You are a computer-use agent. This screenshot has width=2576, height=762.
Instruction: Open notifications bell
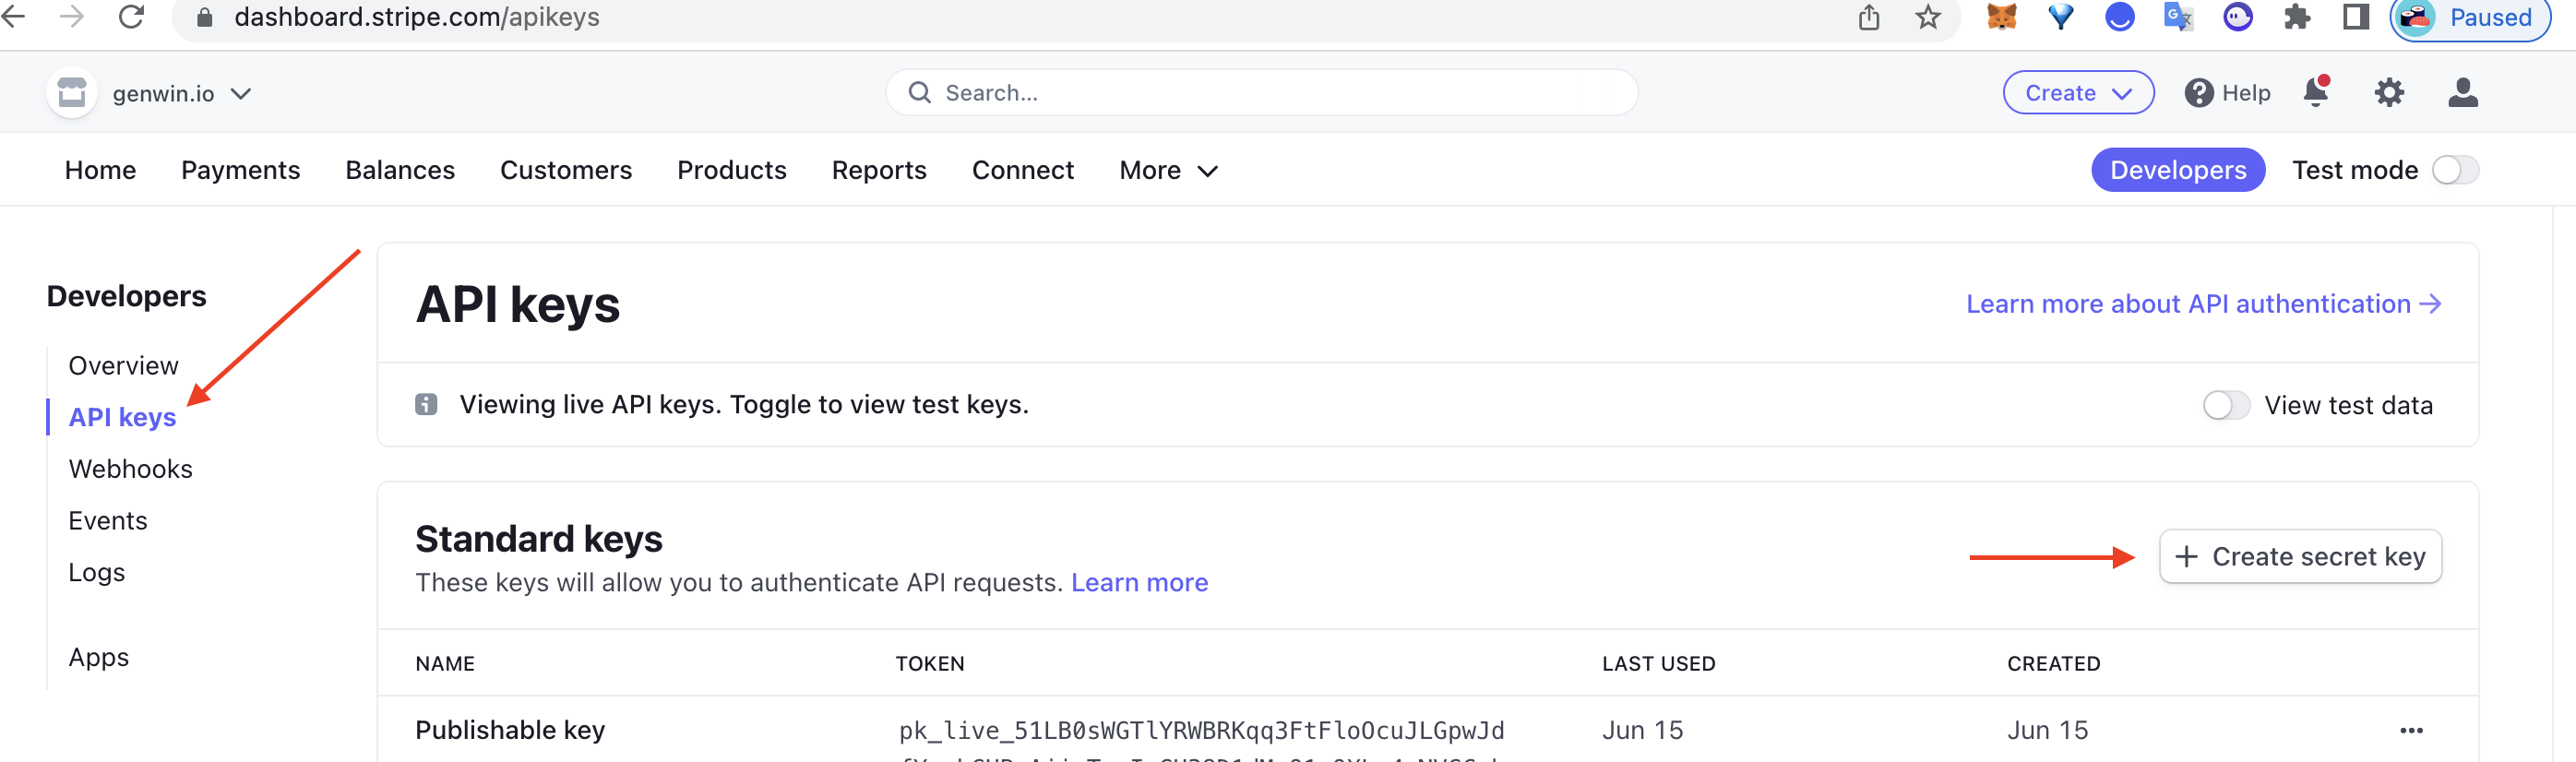click(2315, 92)
